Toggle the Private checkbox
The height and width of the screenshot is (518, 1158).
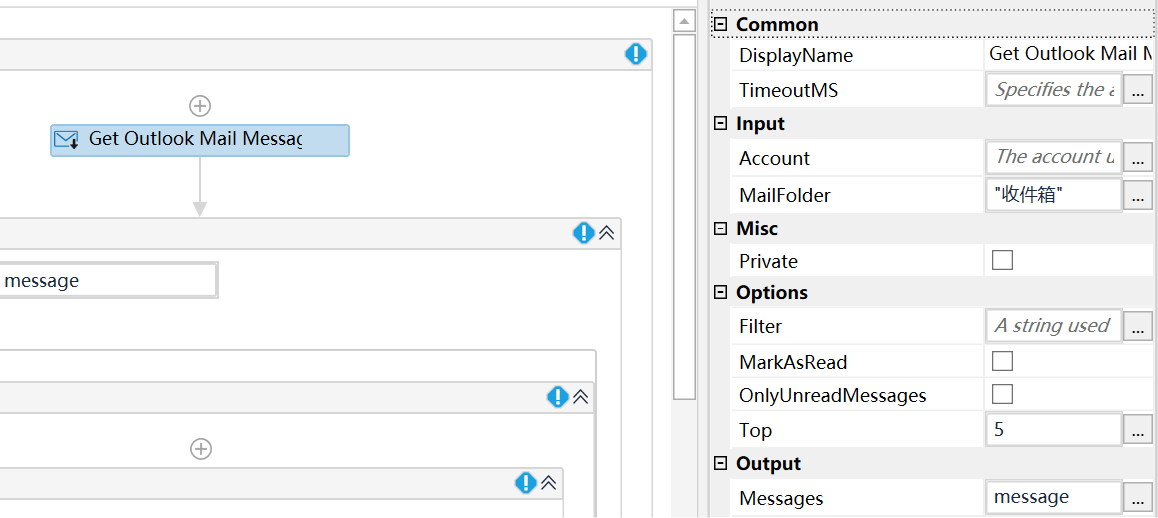(1002, 261)
